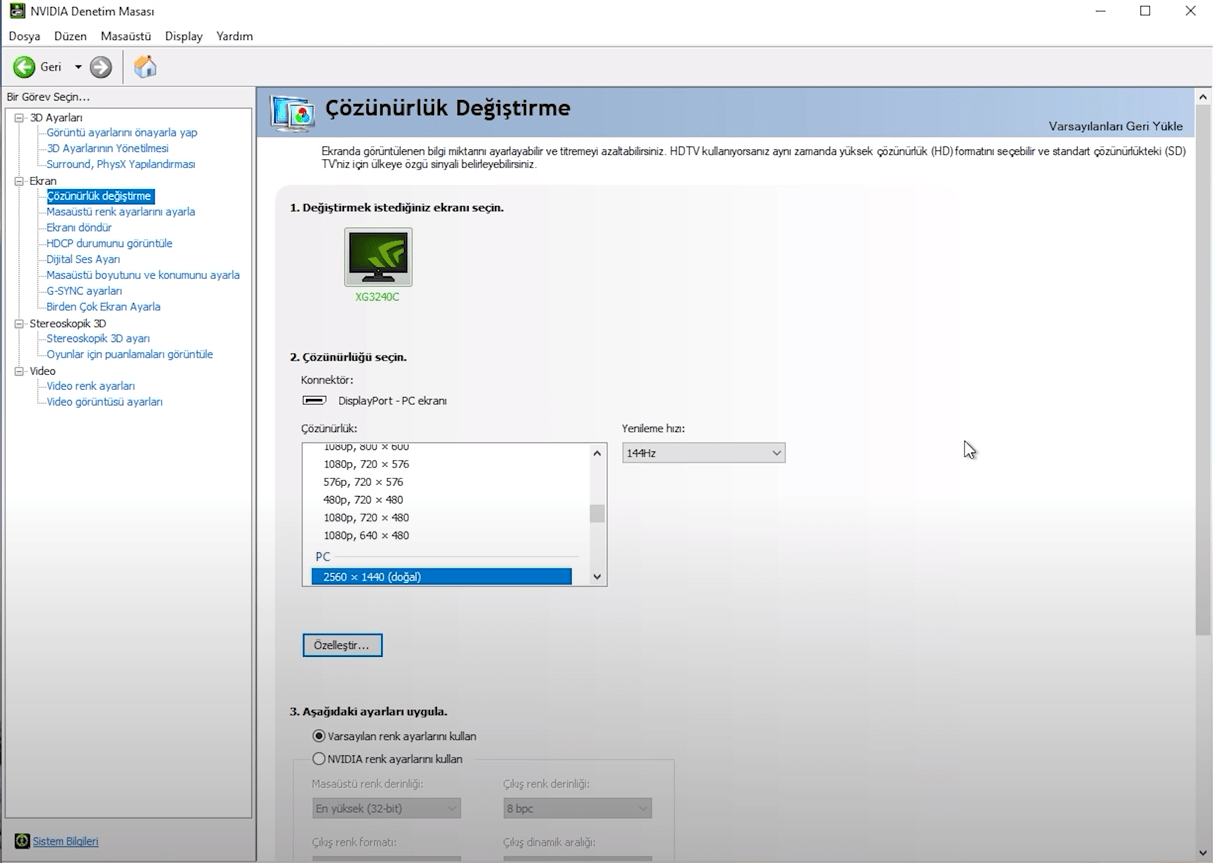Image resolution: width=1213 pixels, height=863 pixels.
Task: Select NVIDIA renk ayarlarını kullan radio
Action: pyautogui.click(x=319, y=759)
